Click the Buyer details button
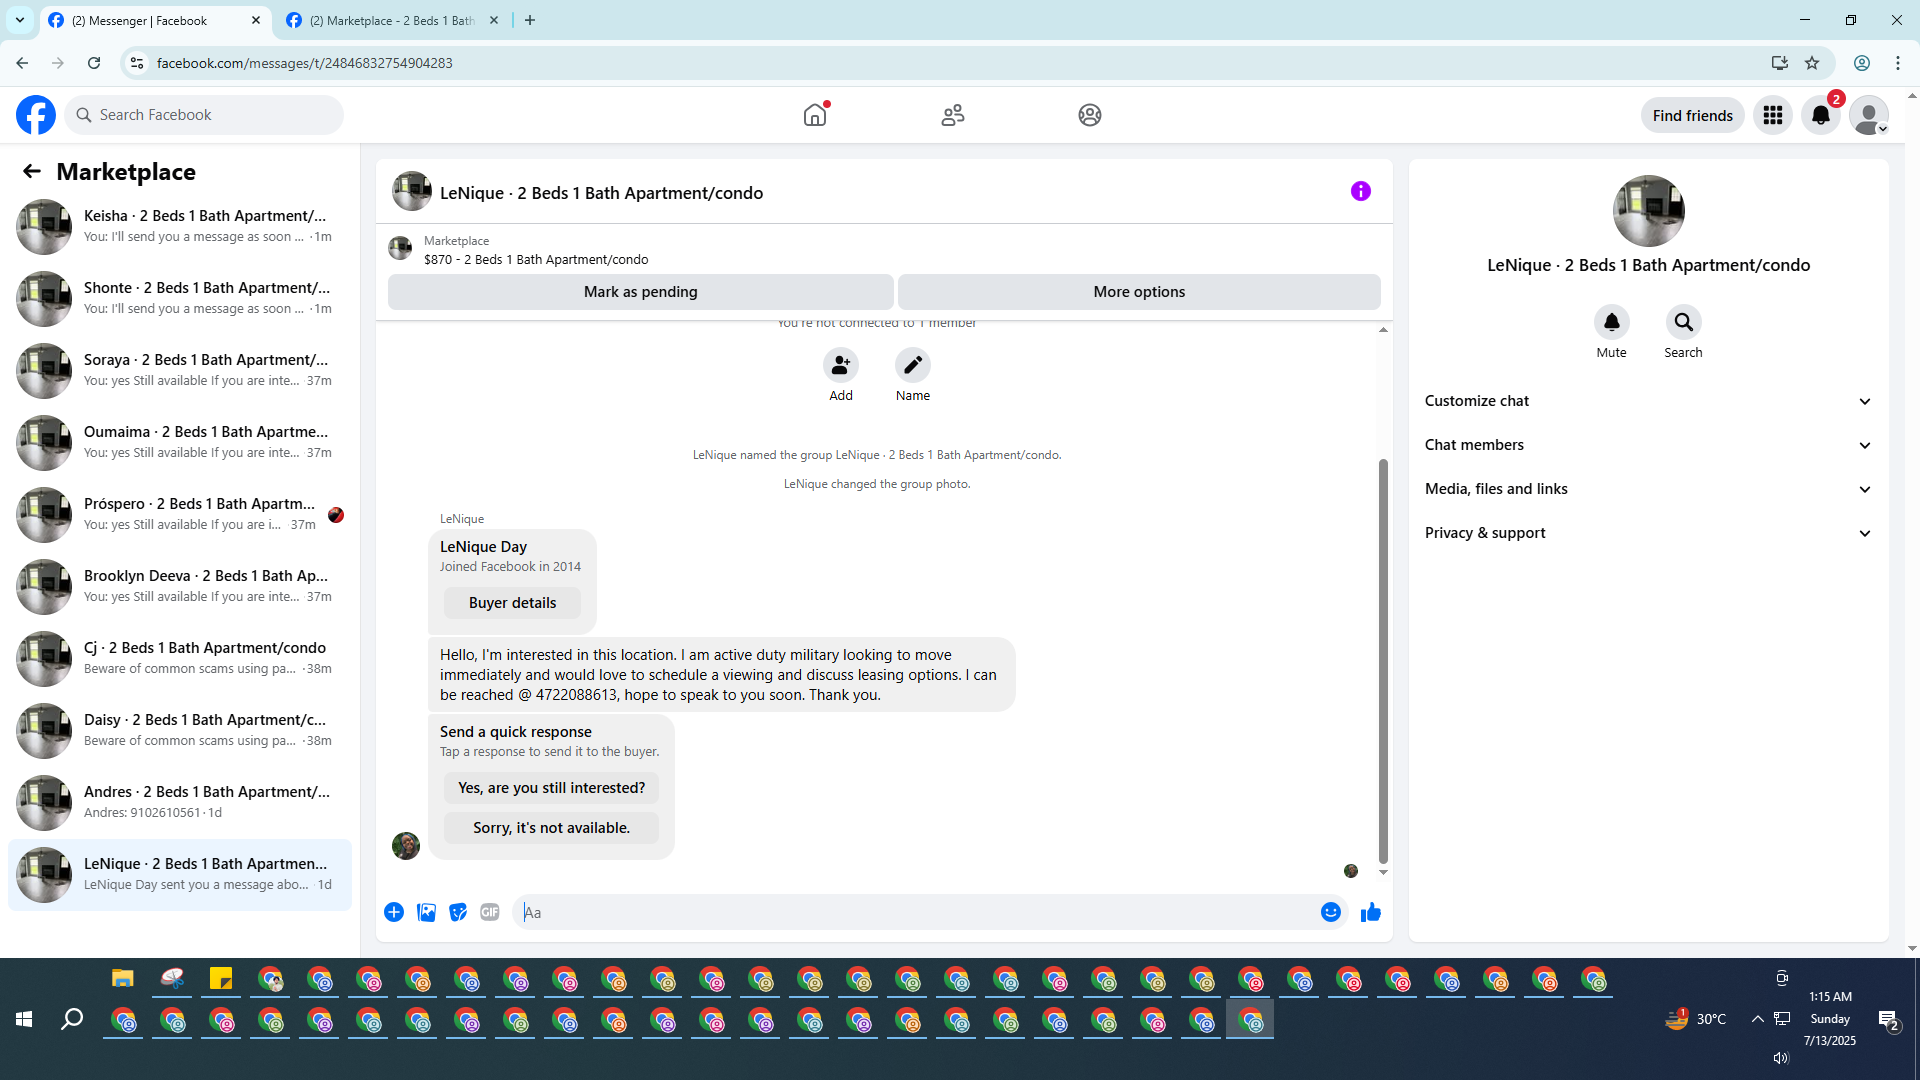 click(x=512, y=603)
